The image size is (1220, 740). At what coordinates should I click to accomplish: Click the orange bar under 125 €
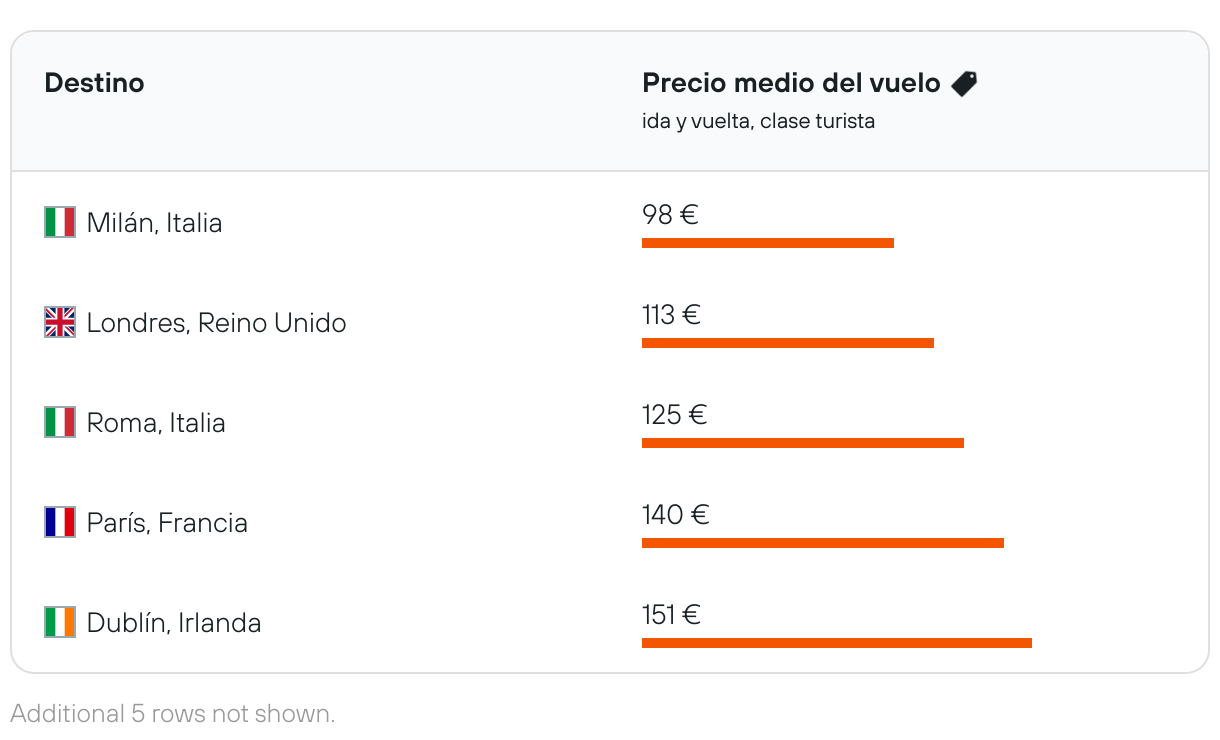[802, 443]
